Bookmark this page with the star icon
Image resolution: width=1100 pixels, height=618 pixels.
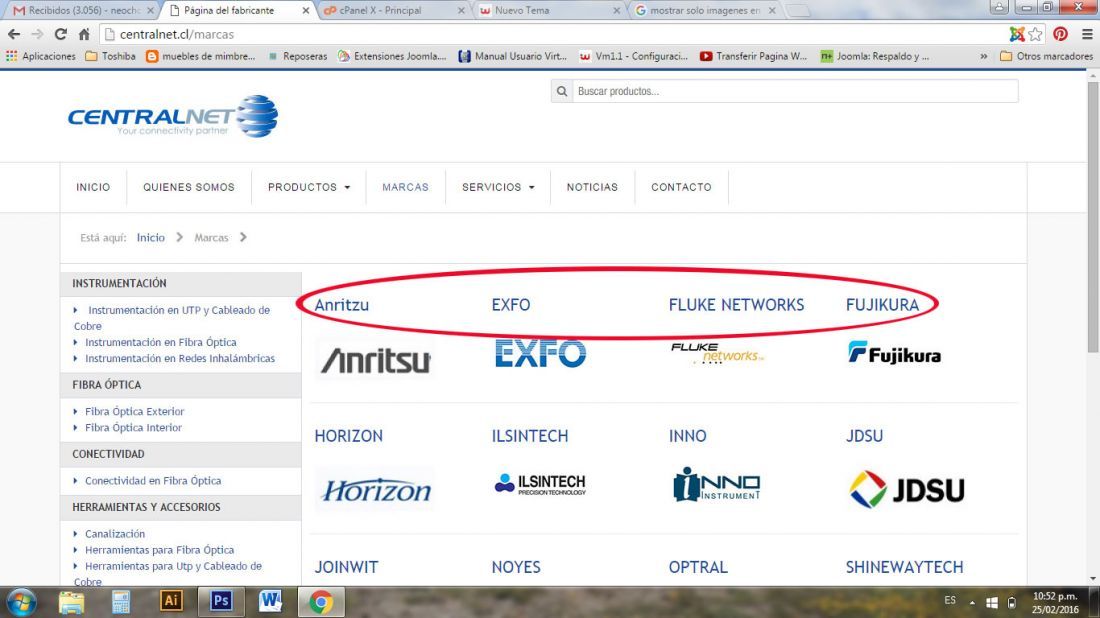click(1035, 34)
